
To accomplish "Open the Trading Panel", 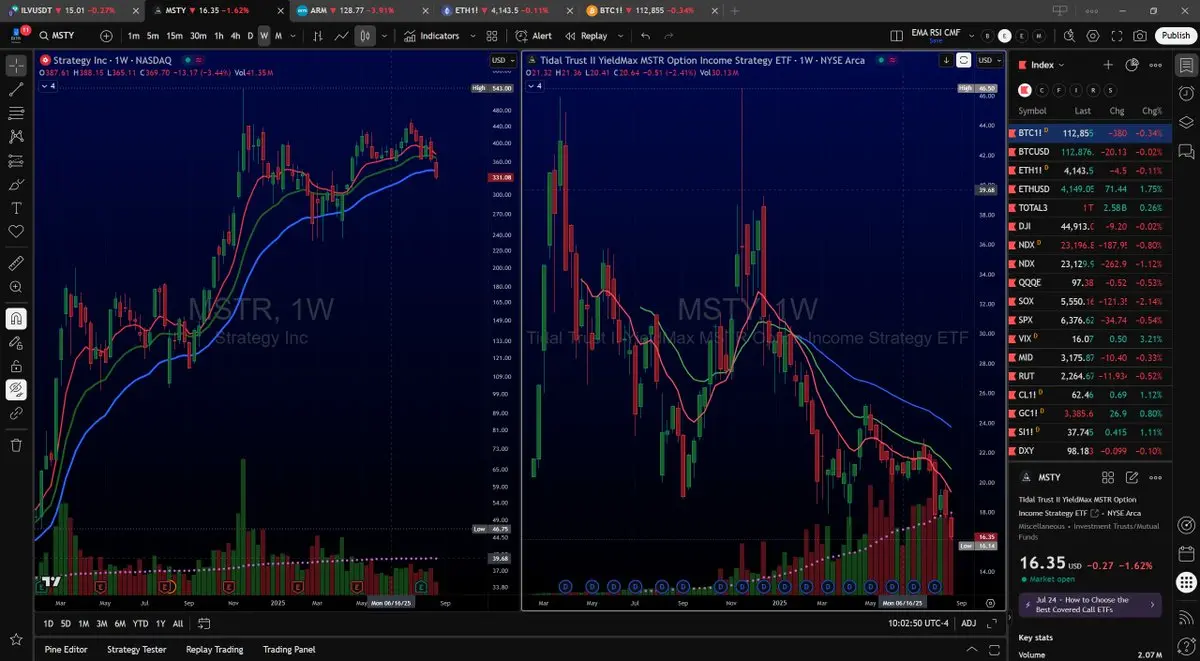I will [290, 649].
